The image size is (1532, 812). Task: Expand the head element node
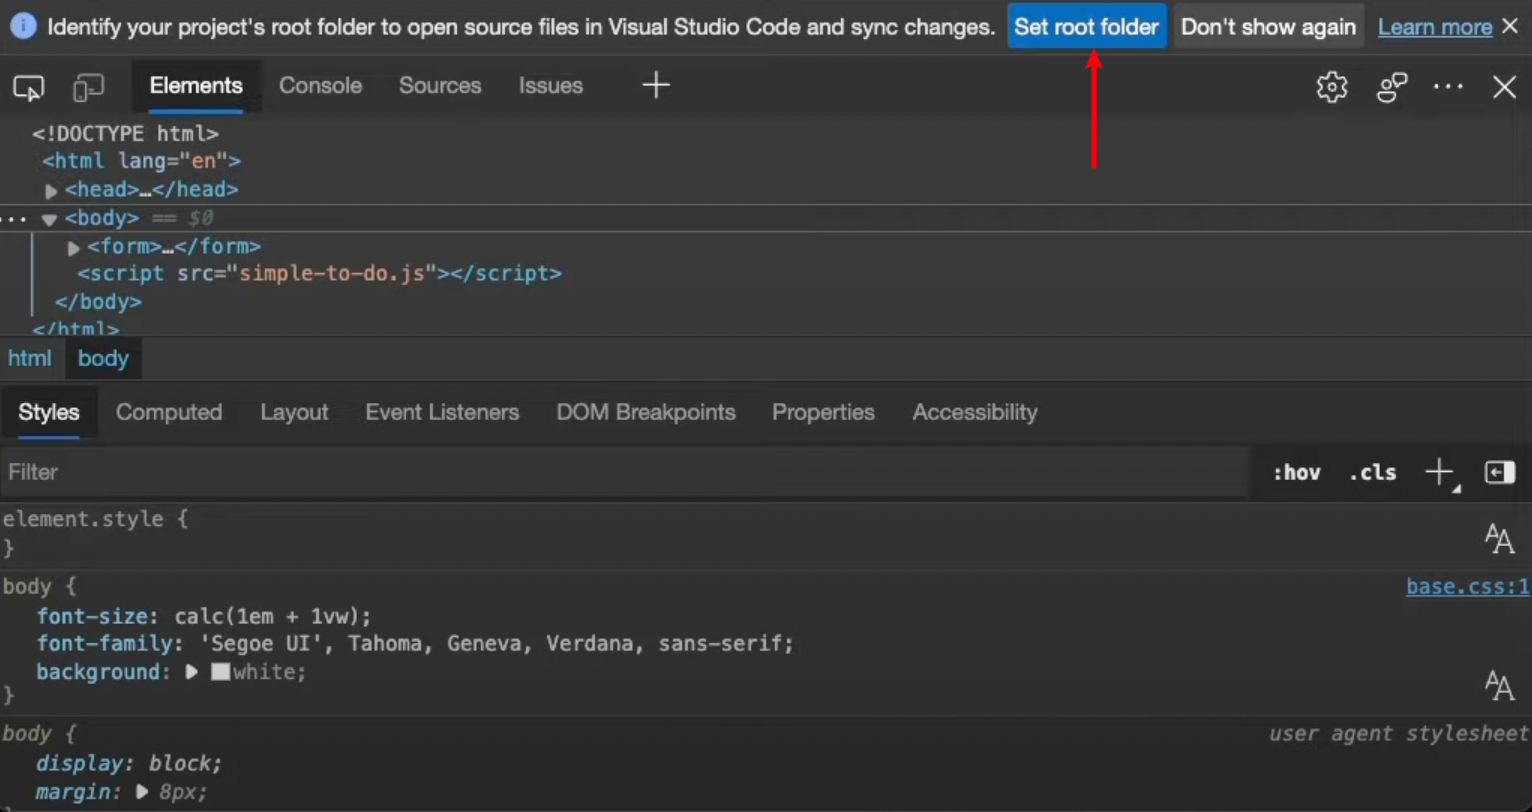click(x=51, y=190)
